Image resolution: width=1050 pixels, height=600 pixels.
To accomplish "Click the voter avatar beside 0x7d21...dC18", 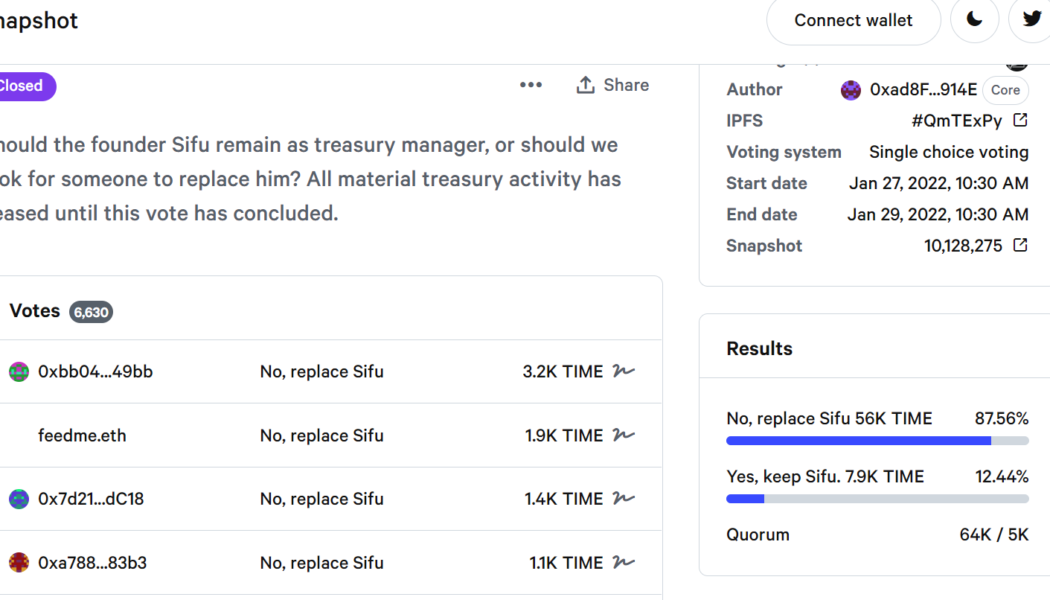I will pos(21,499).
